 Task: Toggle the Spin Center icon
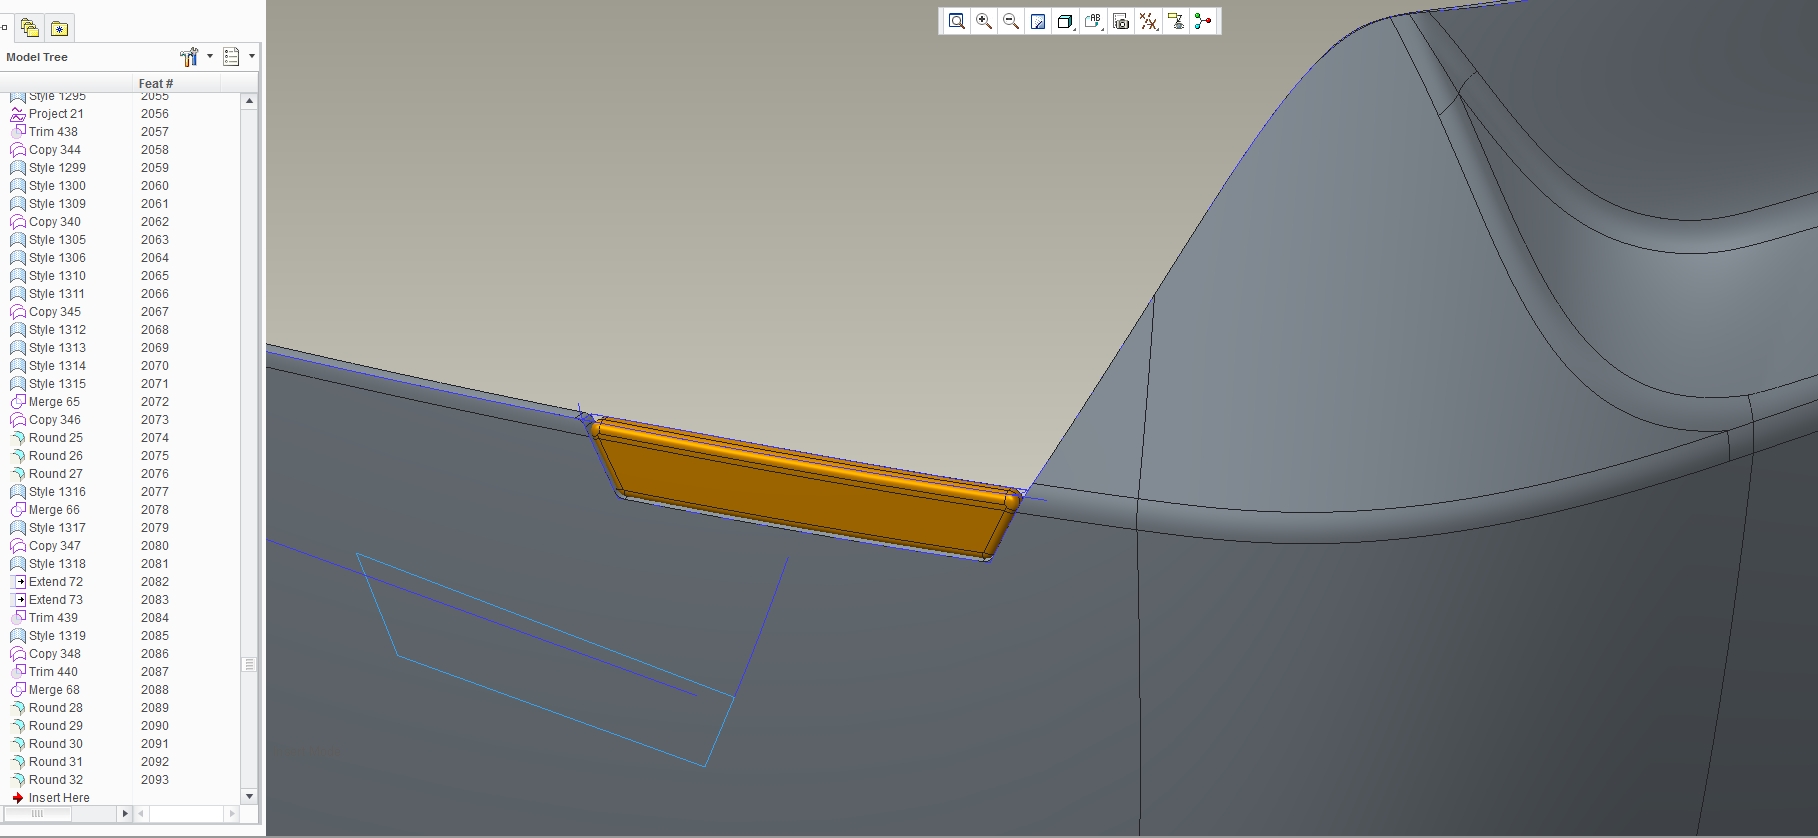tap(1203, 21)
